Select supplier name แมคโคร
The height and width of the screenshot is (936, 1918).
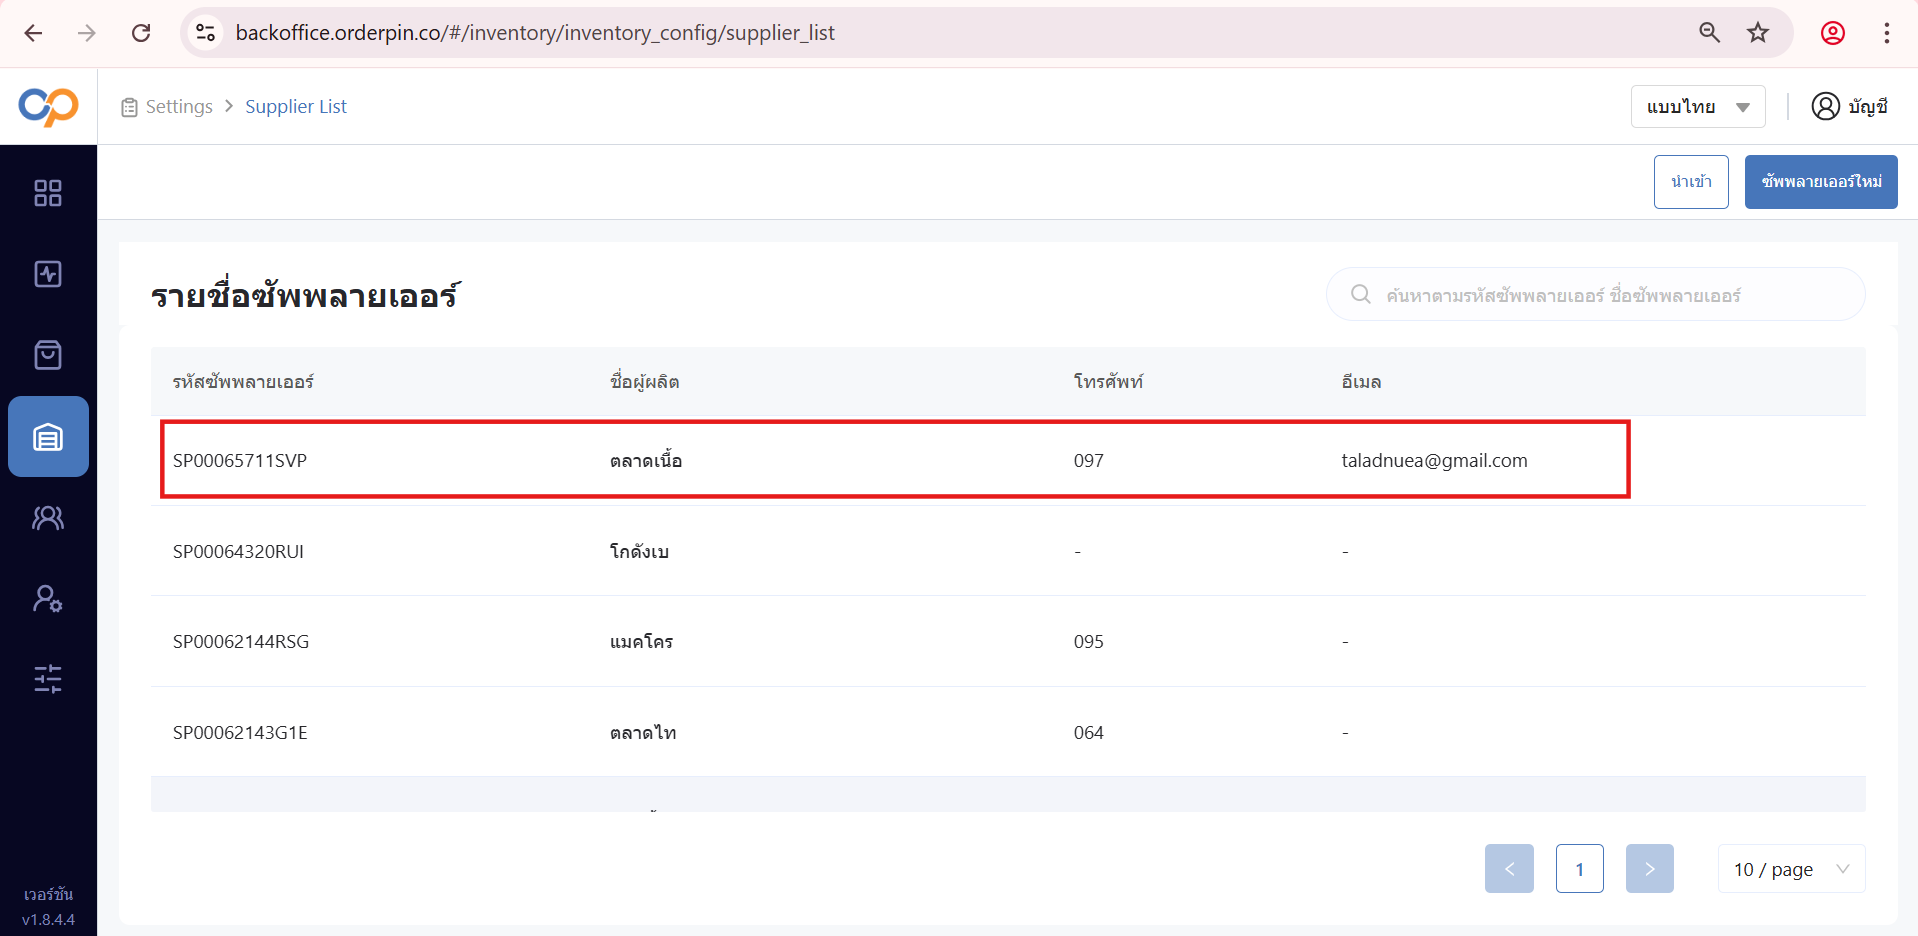click(x=641, y=642)
